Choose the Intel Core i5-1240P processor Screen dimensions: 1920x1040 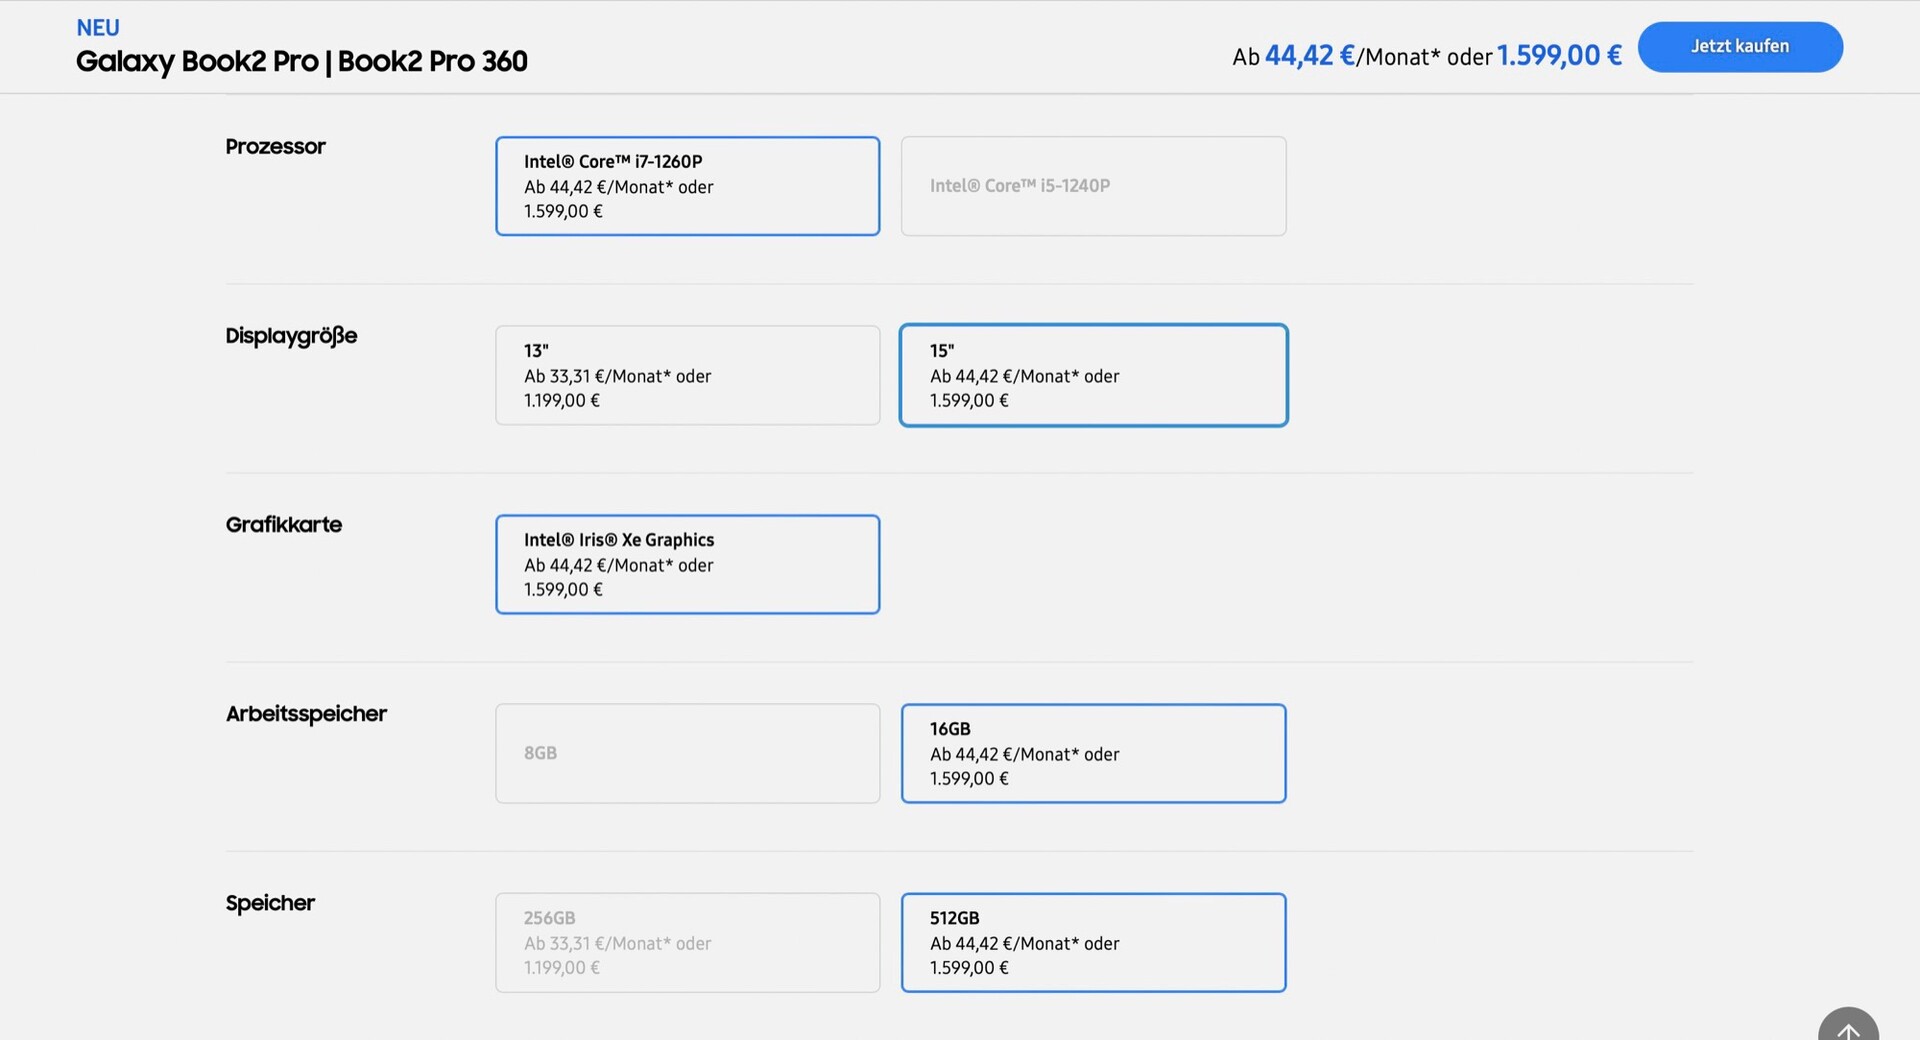pos(1093,186)
